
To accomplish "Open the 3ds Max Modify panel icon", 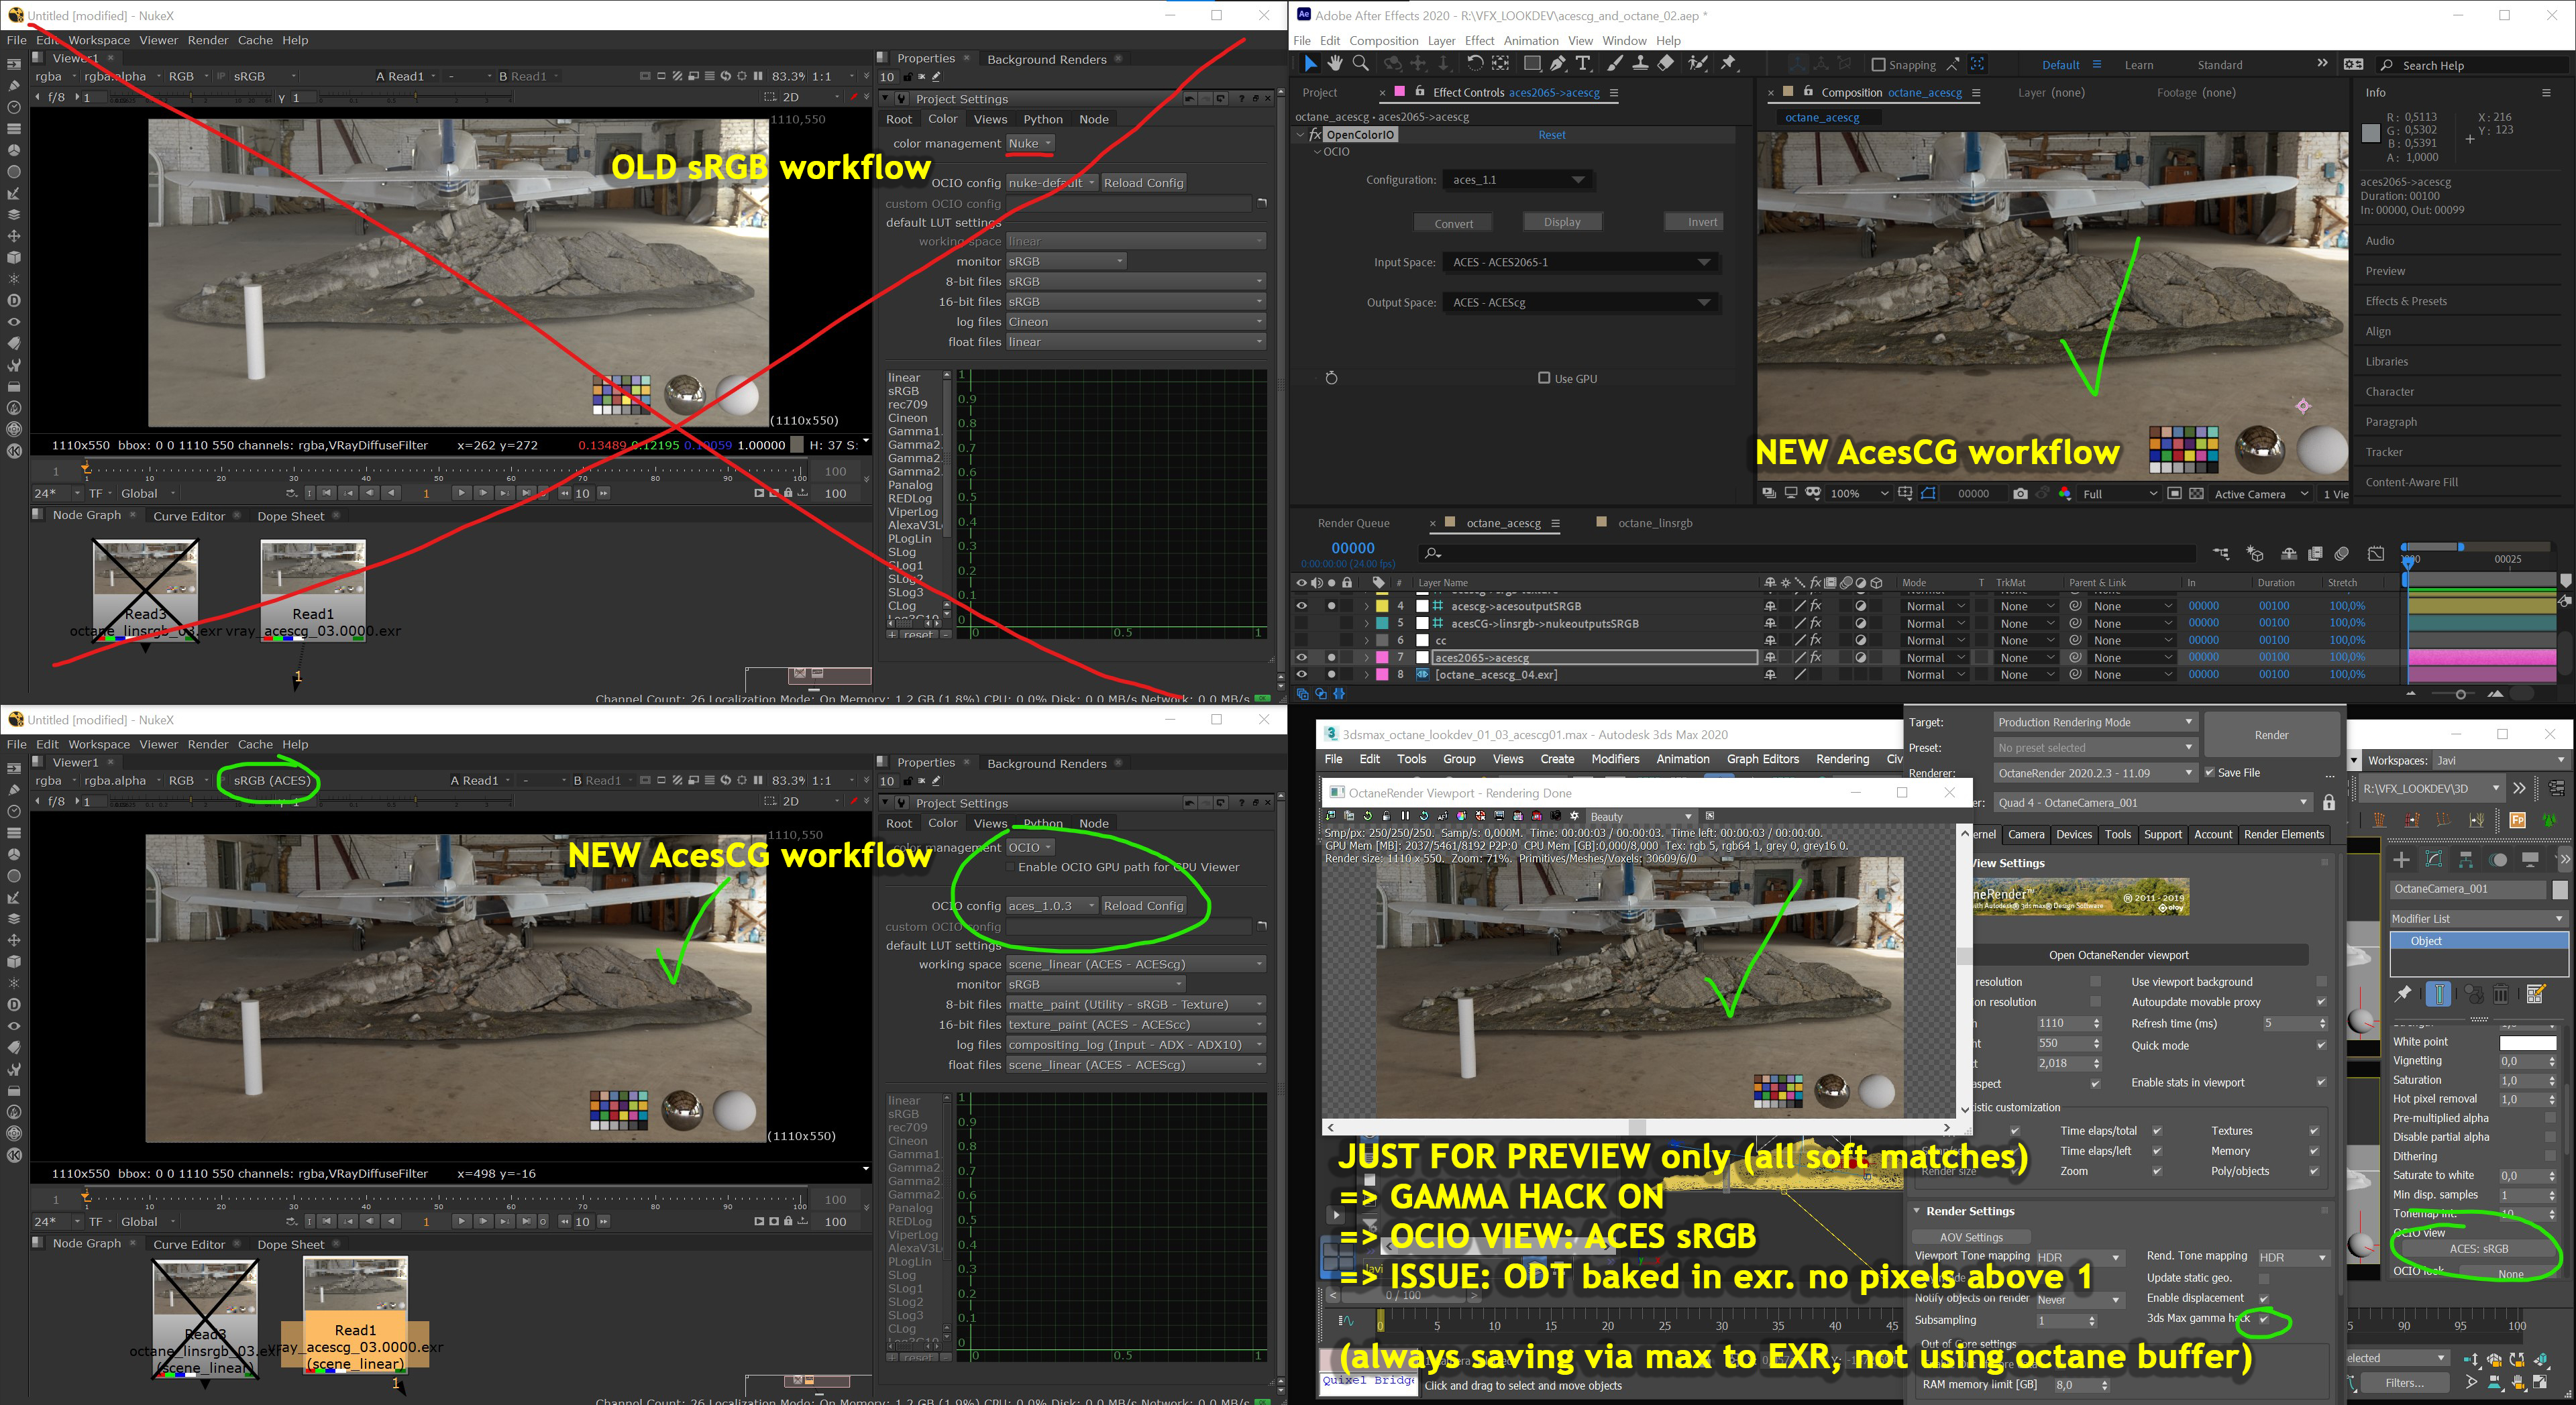I will [x=2434, y=860].
